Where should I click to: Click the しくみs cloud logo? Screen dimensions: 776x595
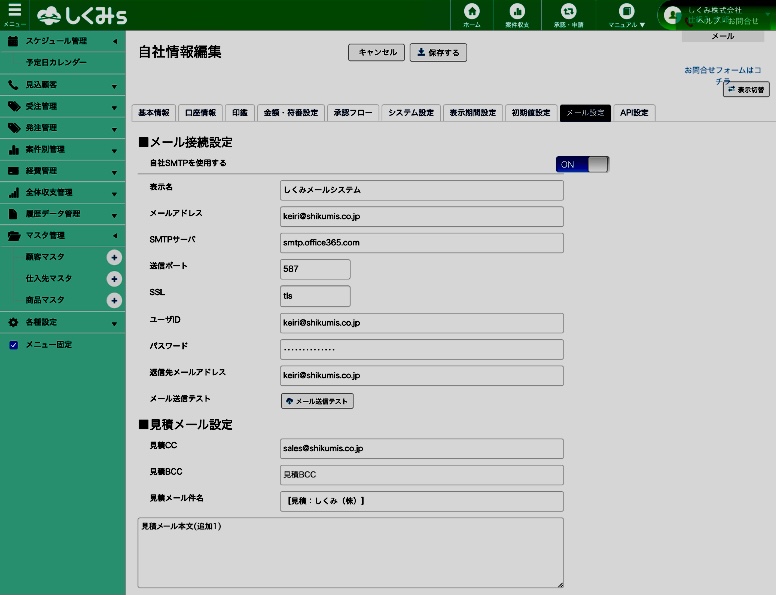82,15
